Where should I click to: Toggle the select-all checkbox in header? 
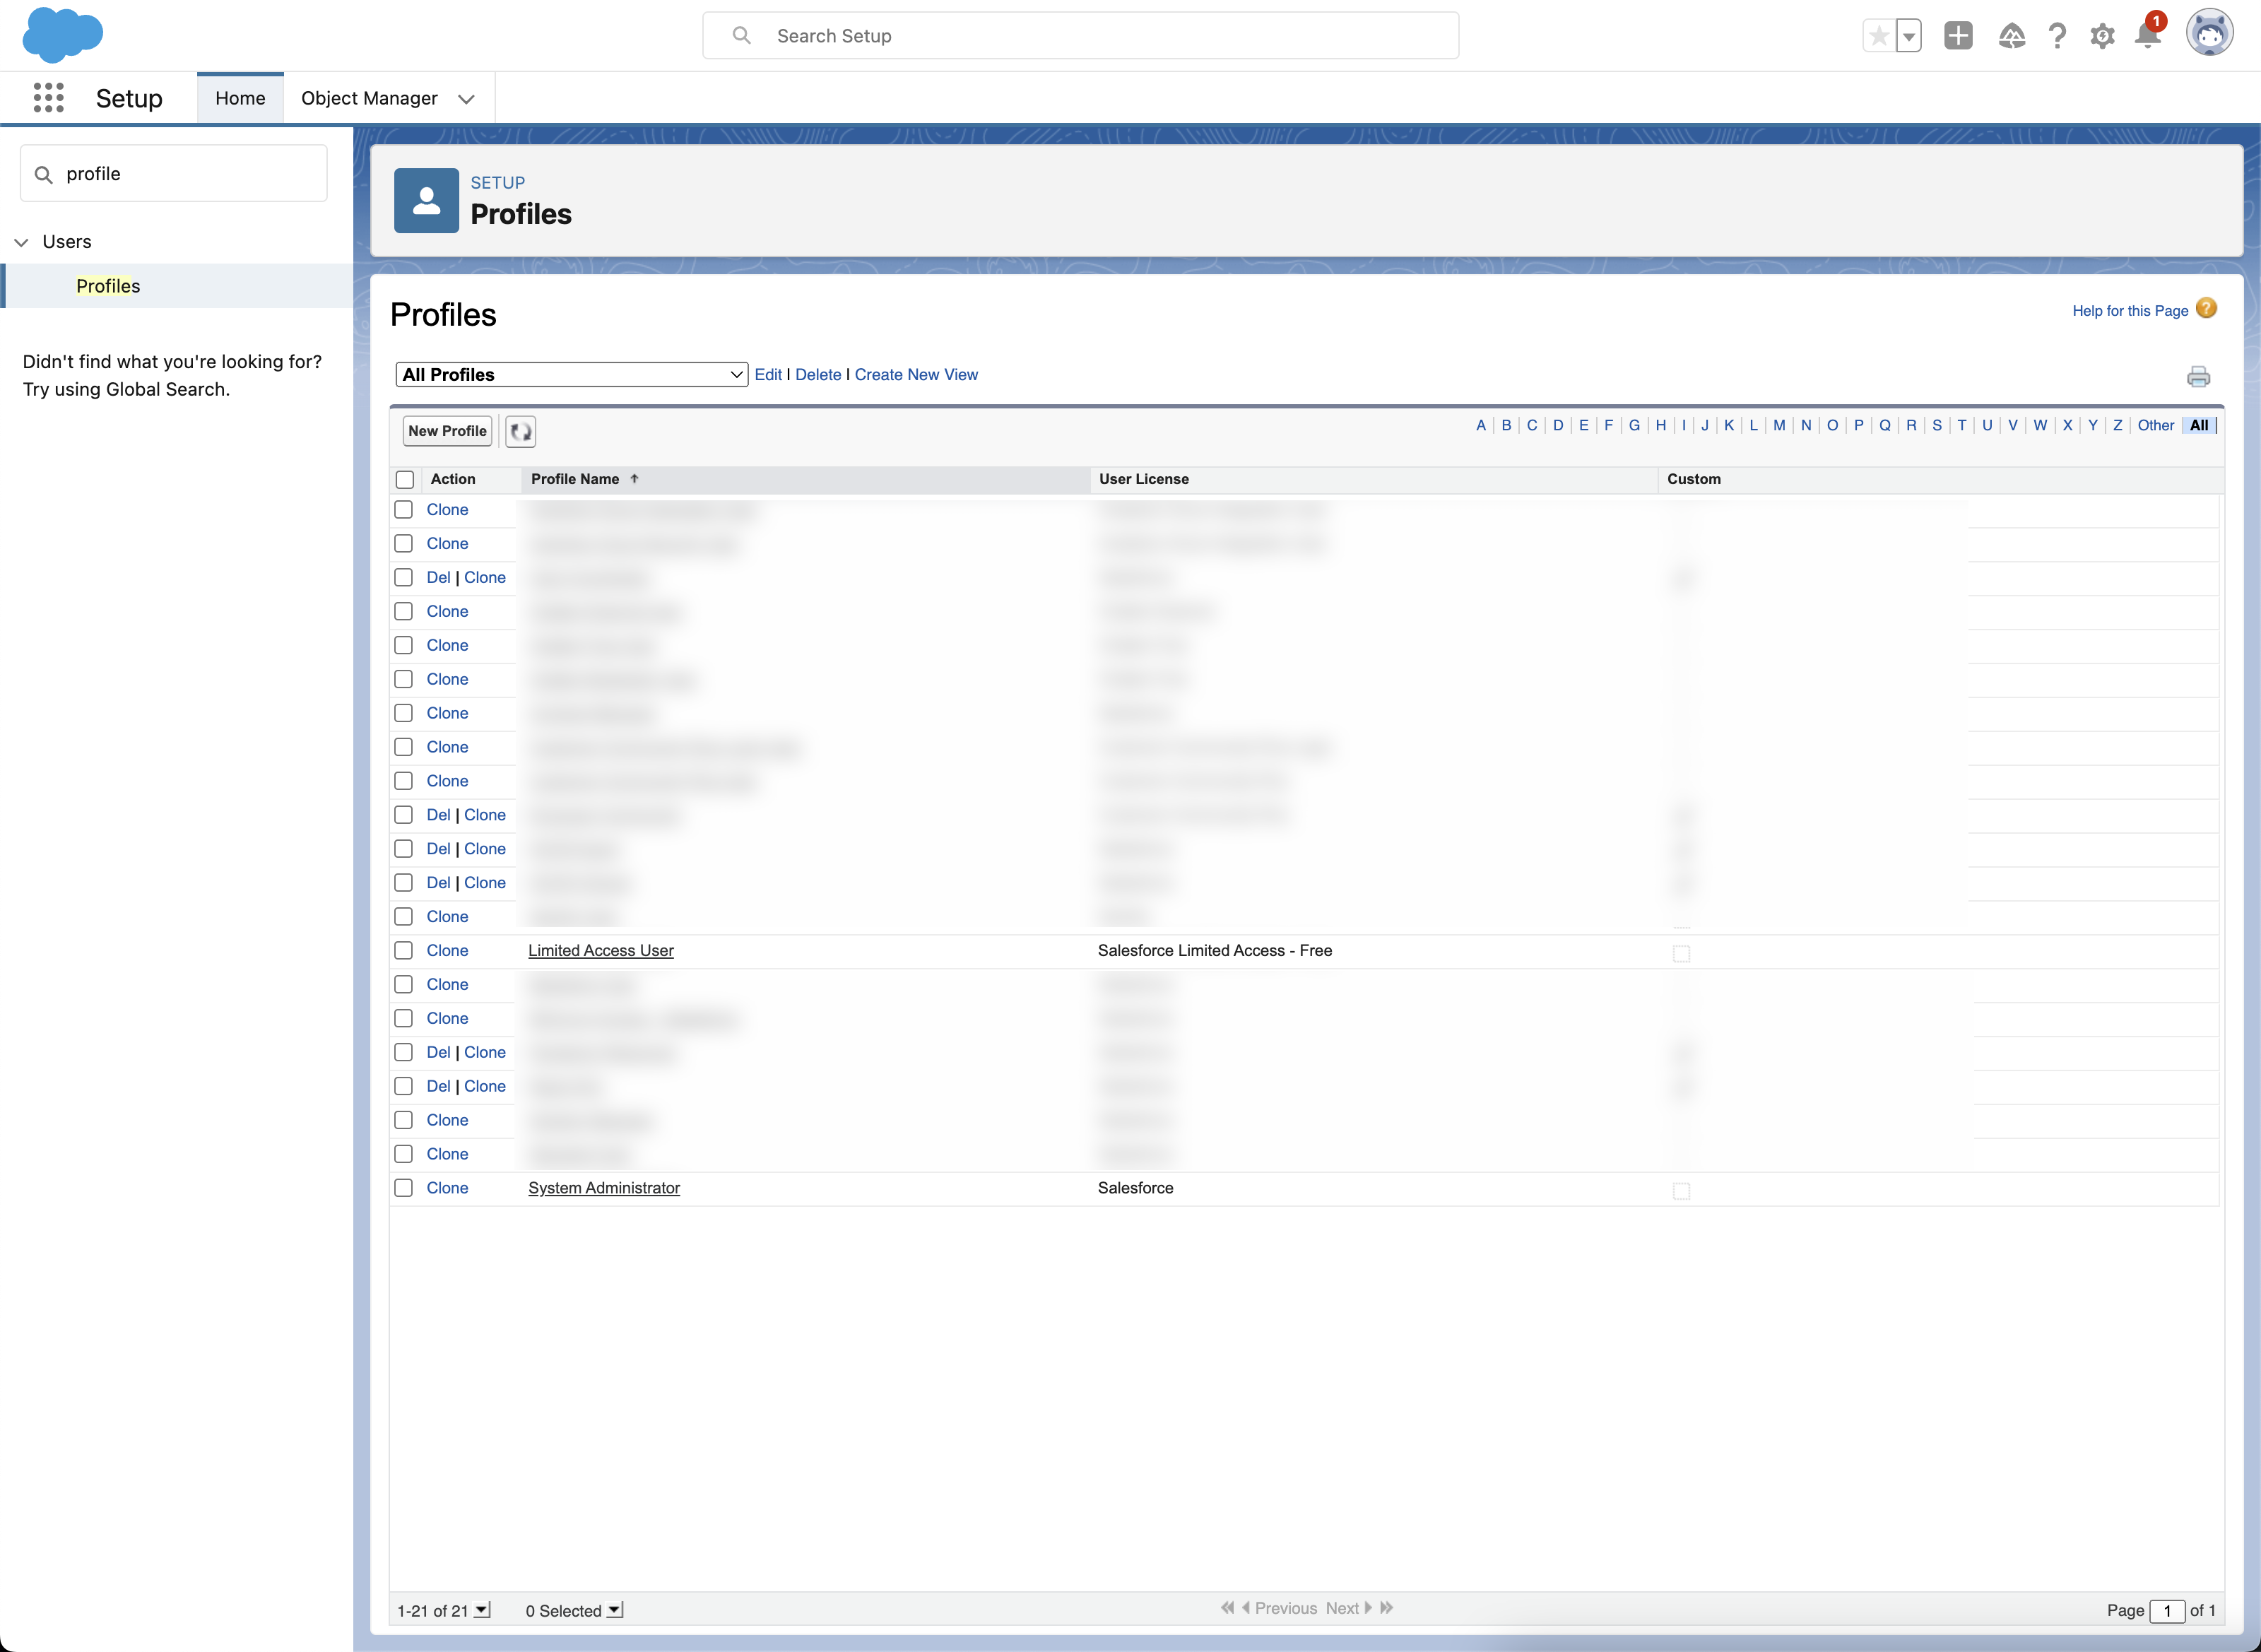point(405,479)
